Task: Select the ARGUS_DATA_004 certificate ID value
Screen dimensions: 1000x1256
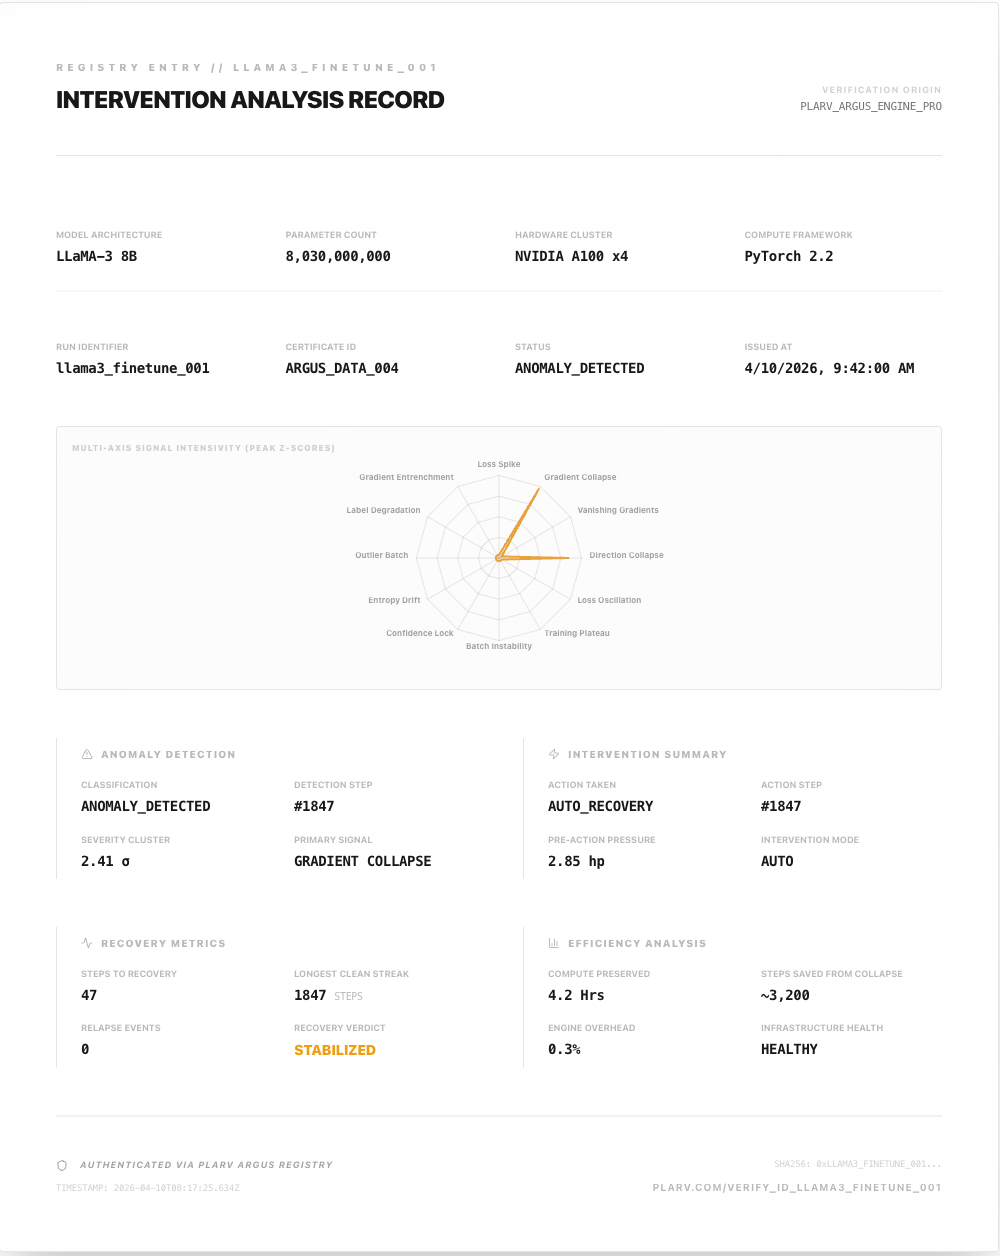Action: point(342,368)
